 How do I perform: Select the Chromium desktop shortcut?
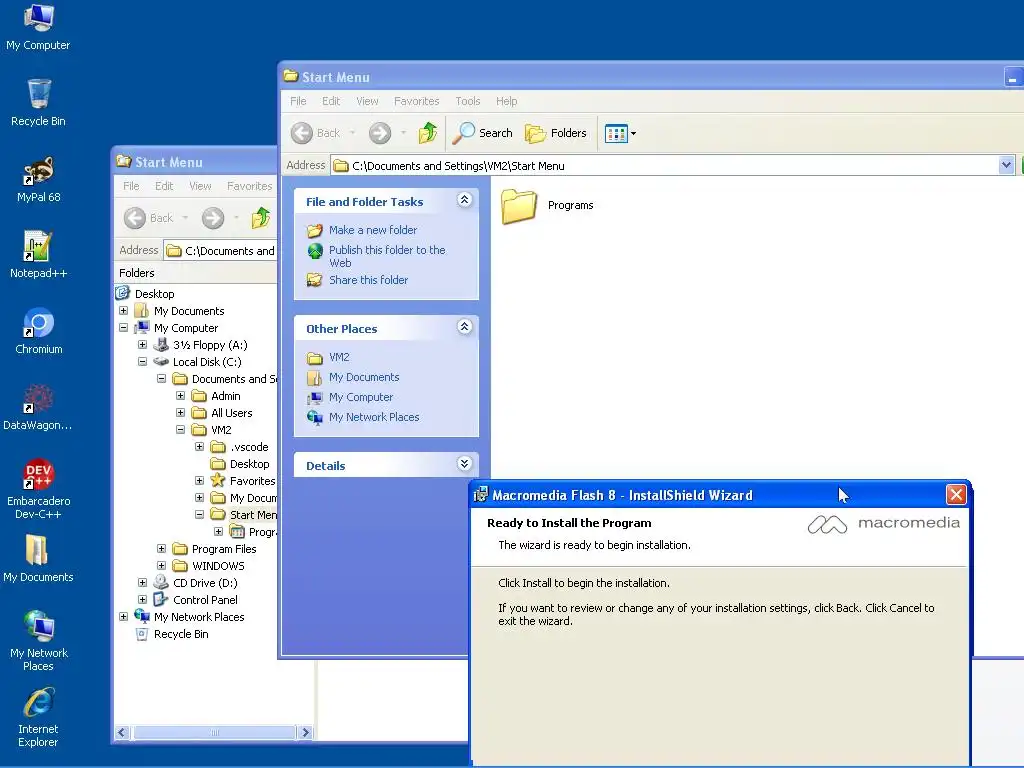(38, 331)
